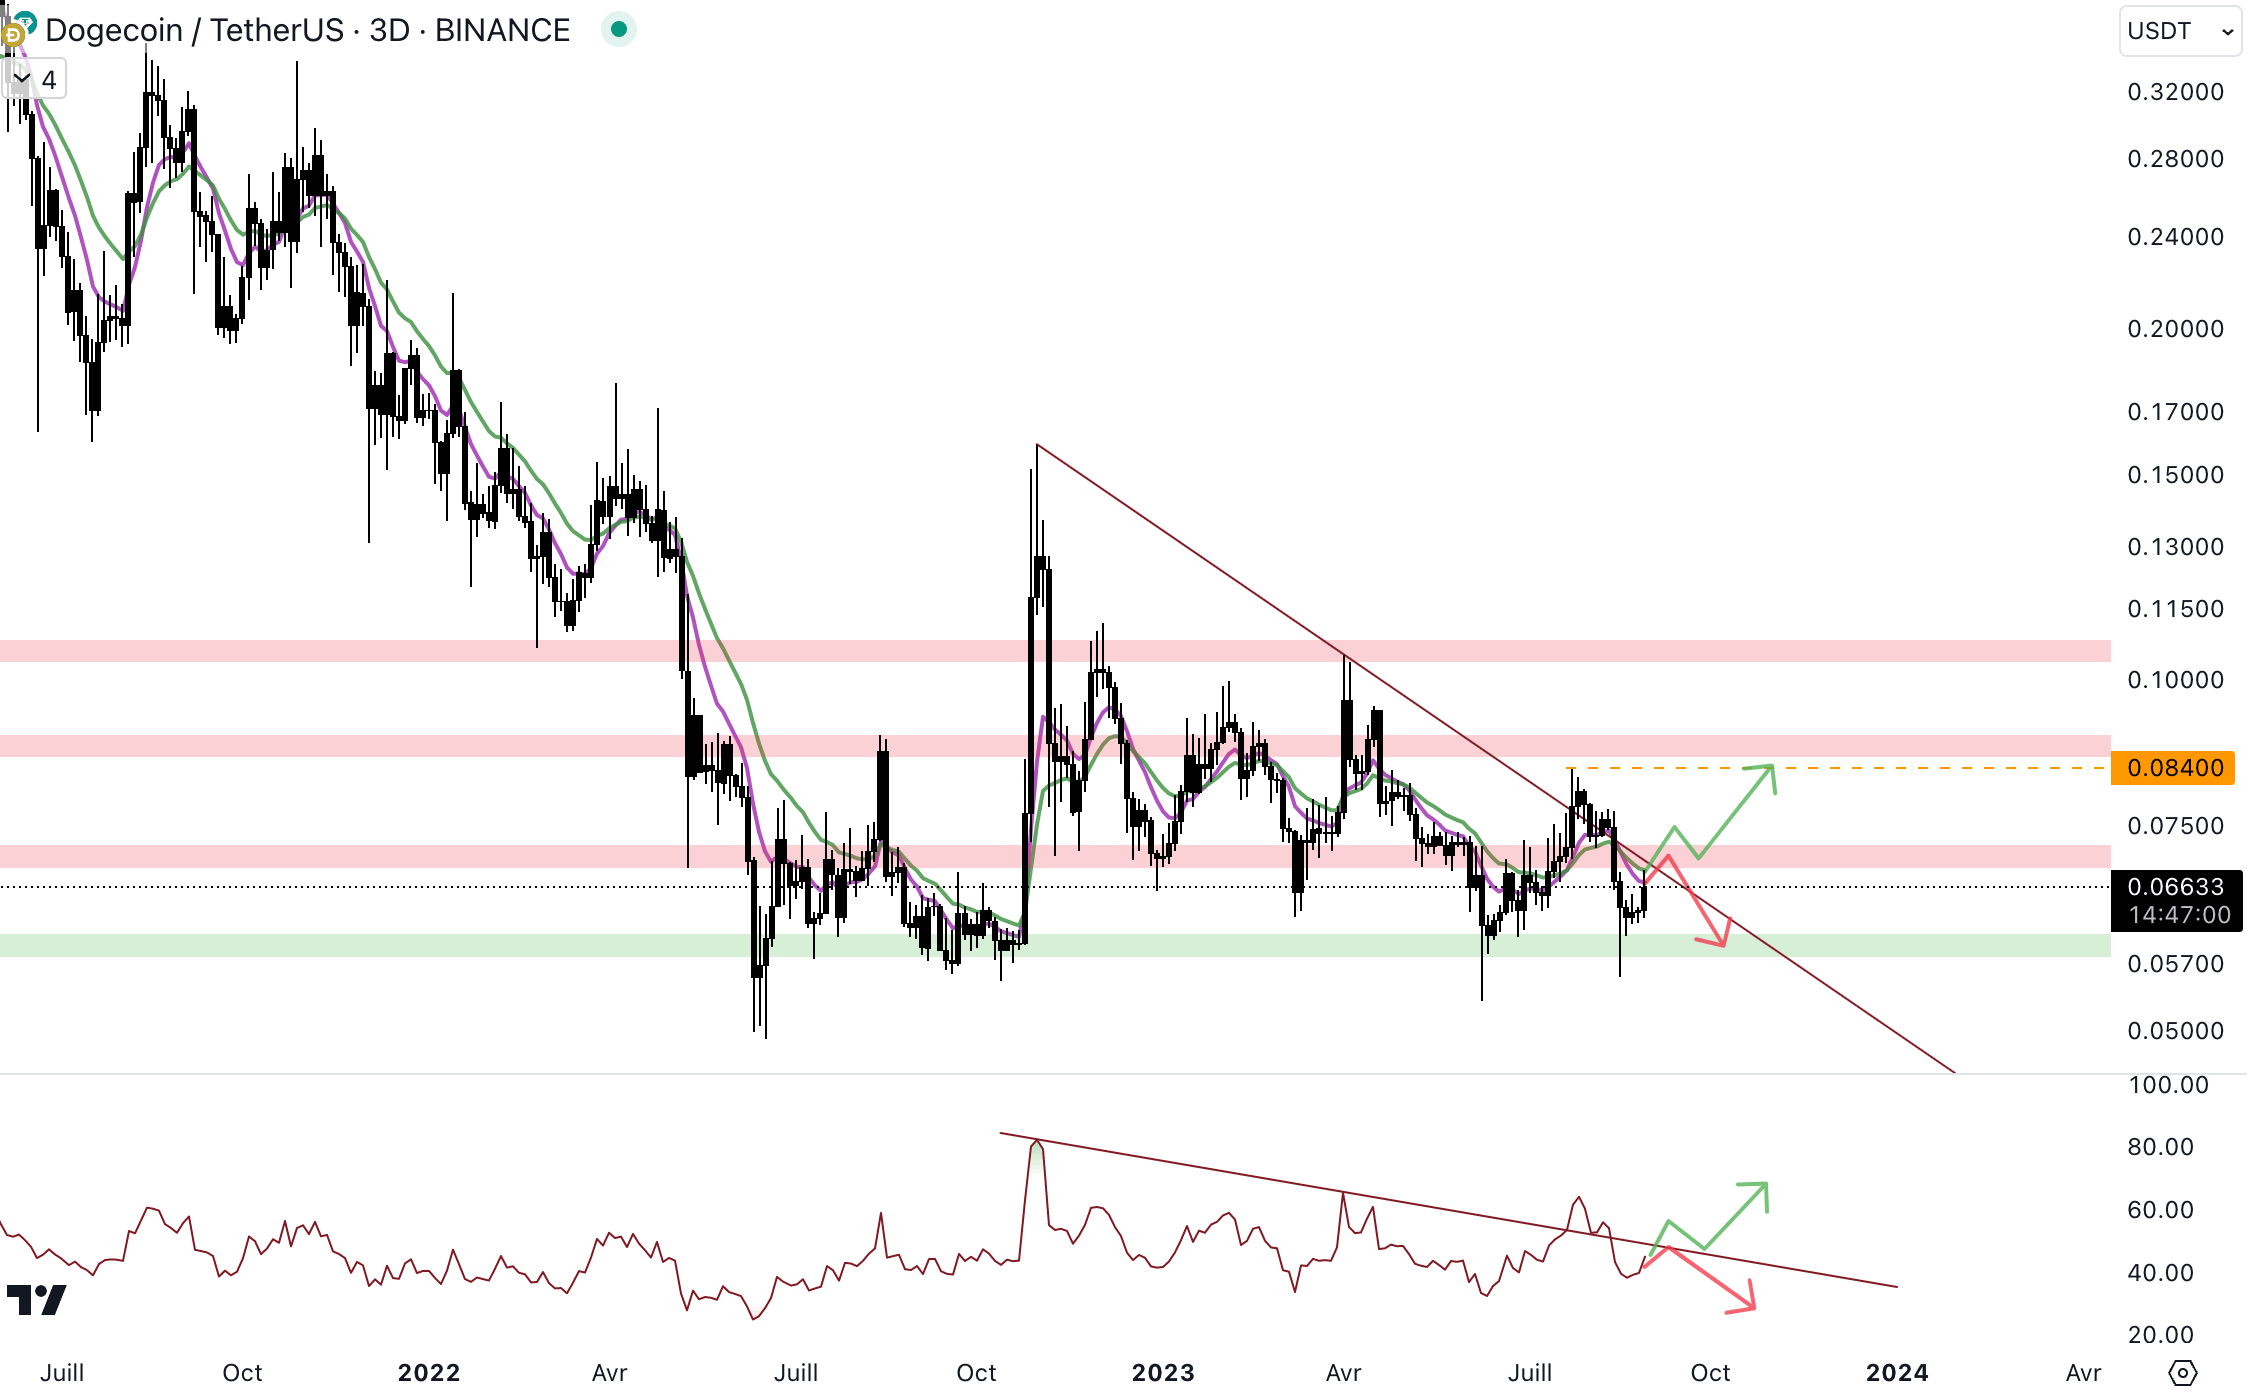The image size is (2247, 1395).
Task: Open the TradingView logo at bottom left
Action: tap(36, 1300)
